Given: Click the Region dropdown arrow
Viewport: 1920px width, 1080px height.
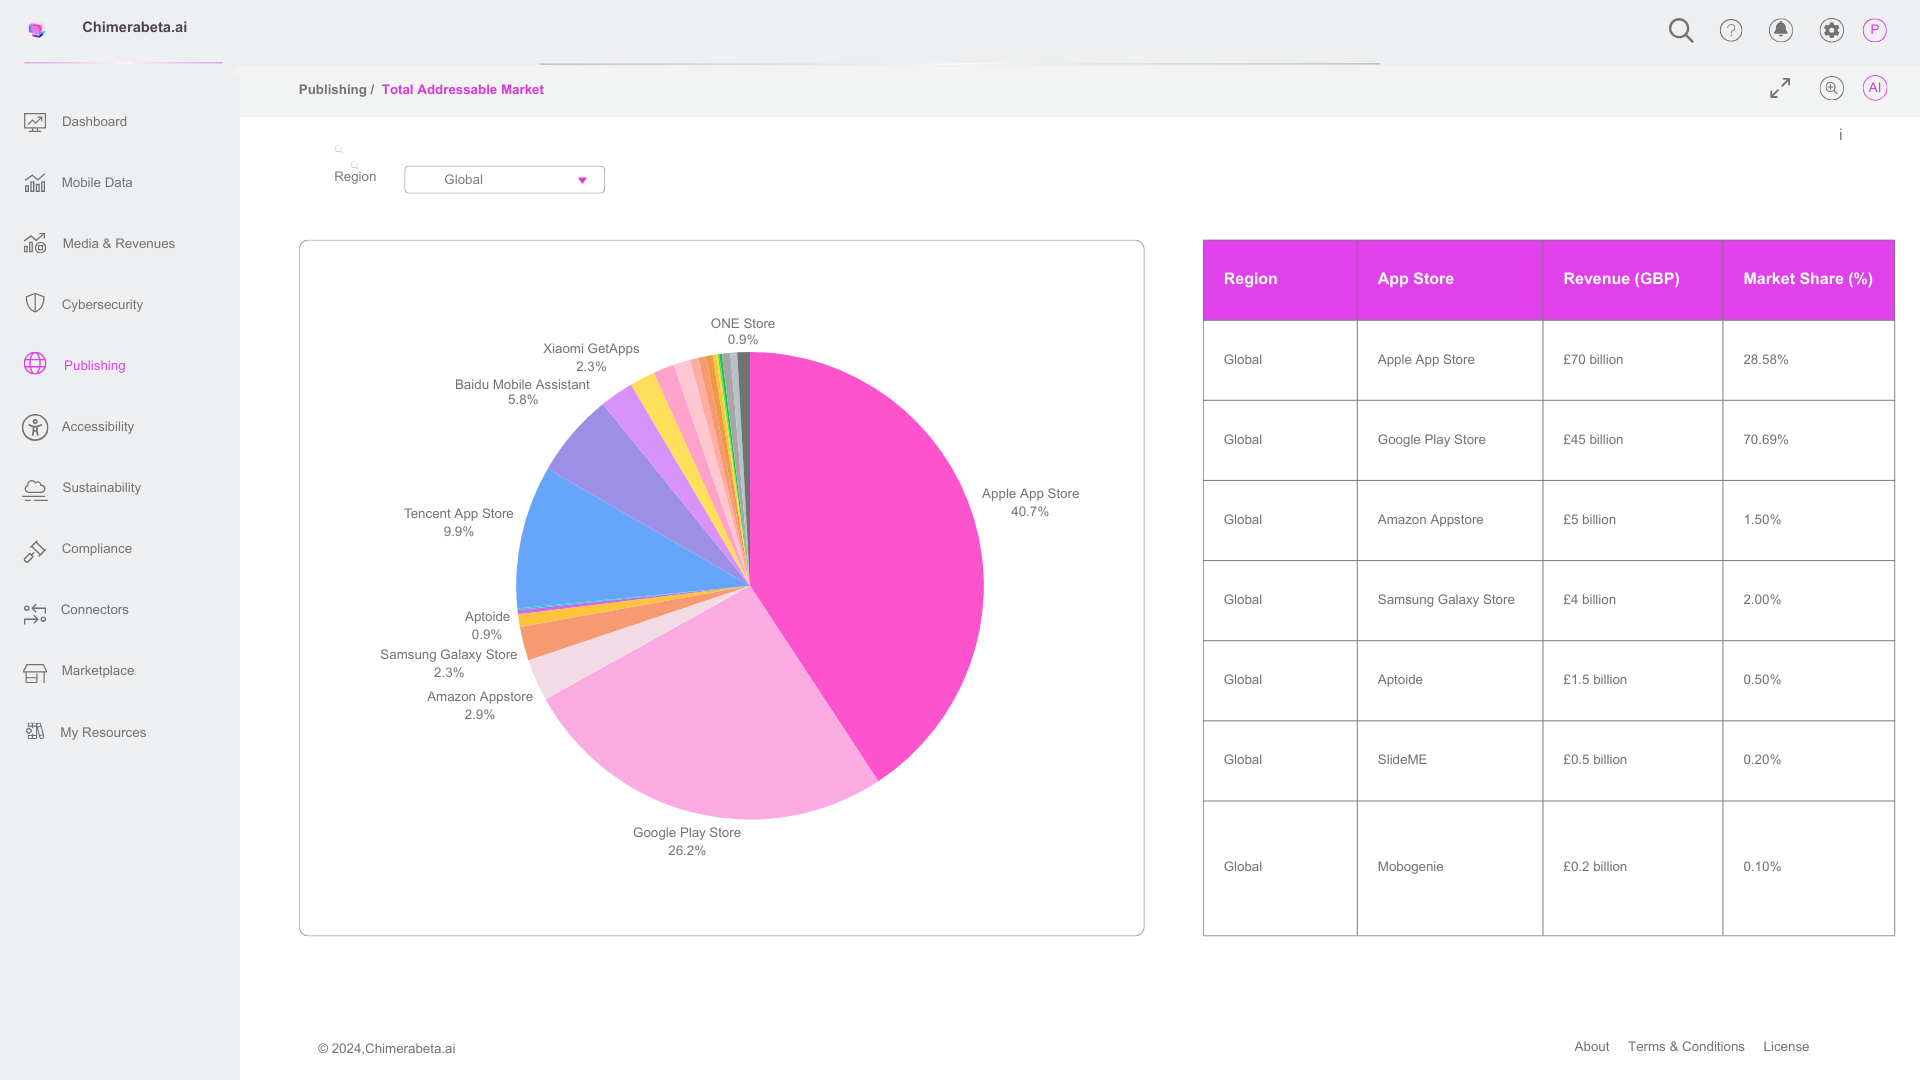Looking at the screenshot, I should 582,180.
